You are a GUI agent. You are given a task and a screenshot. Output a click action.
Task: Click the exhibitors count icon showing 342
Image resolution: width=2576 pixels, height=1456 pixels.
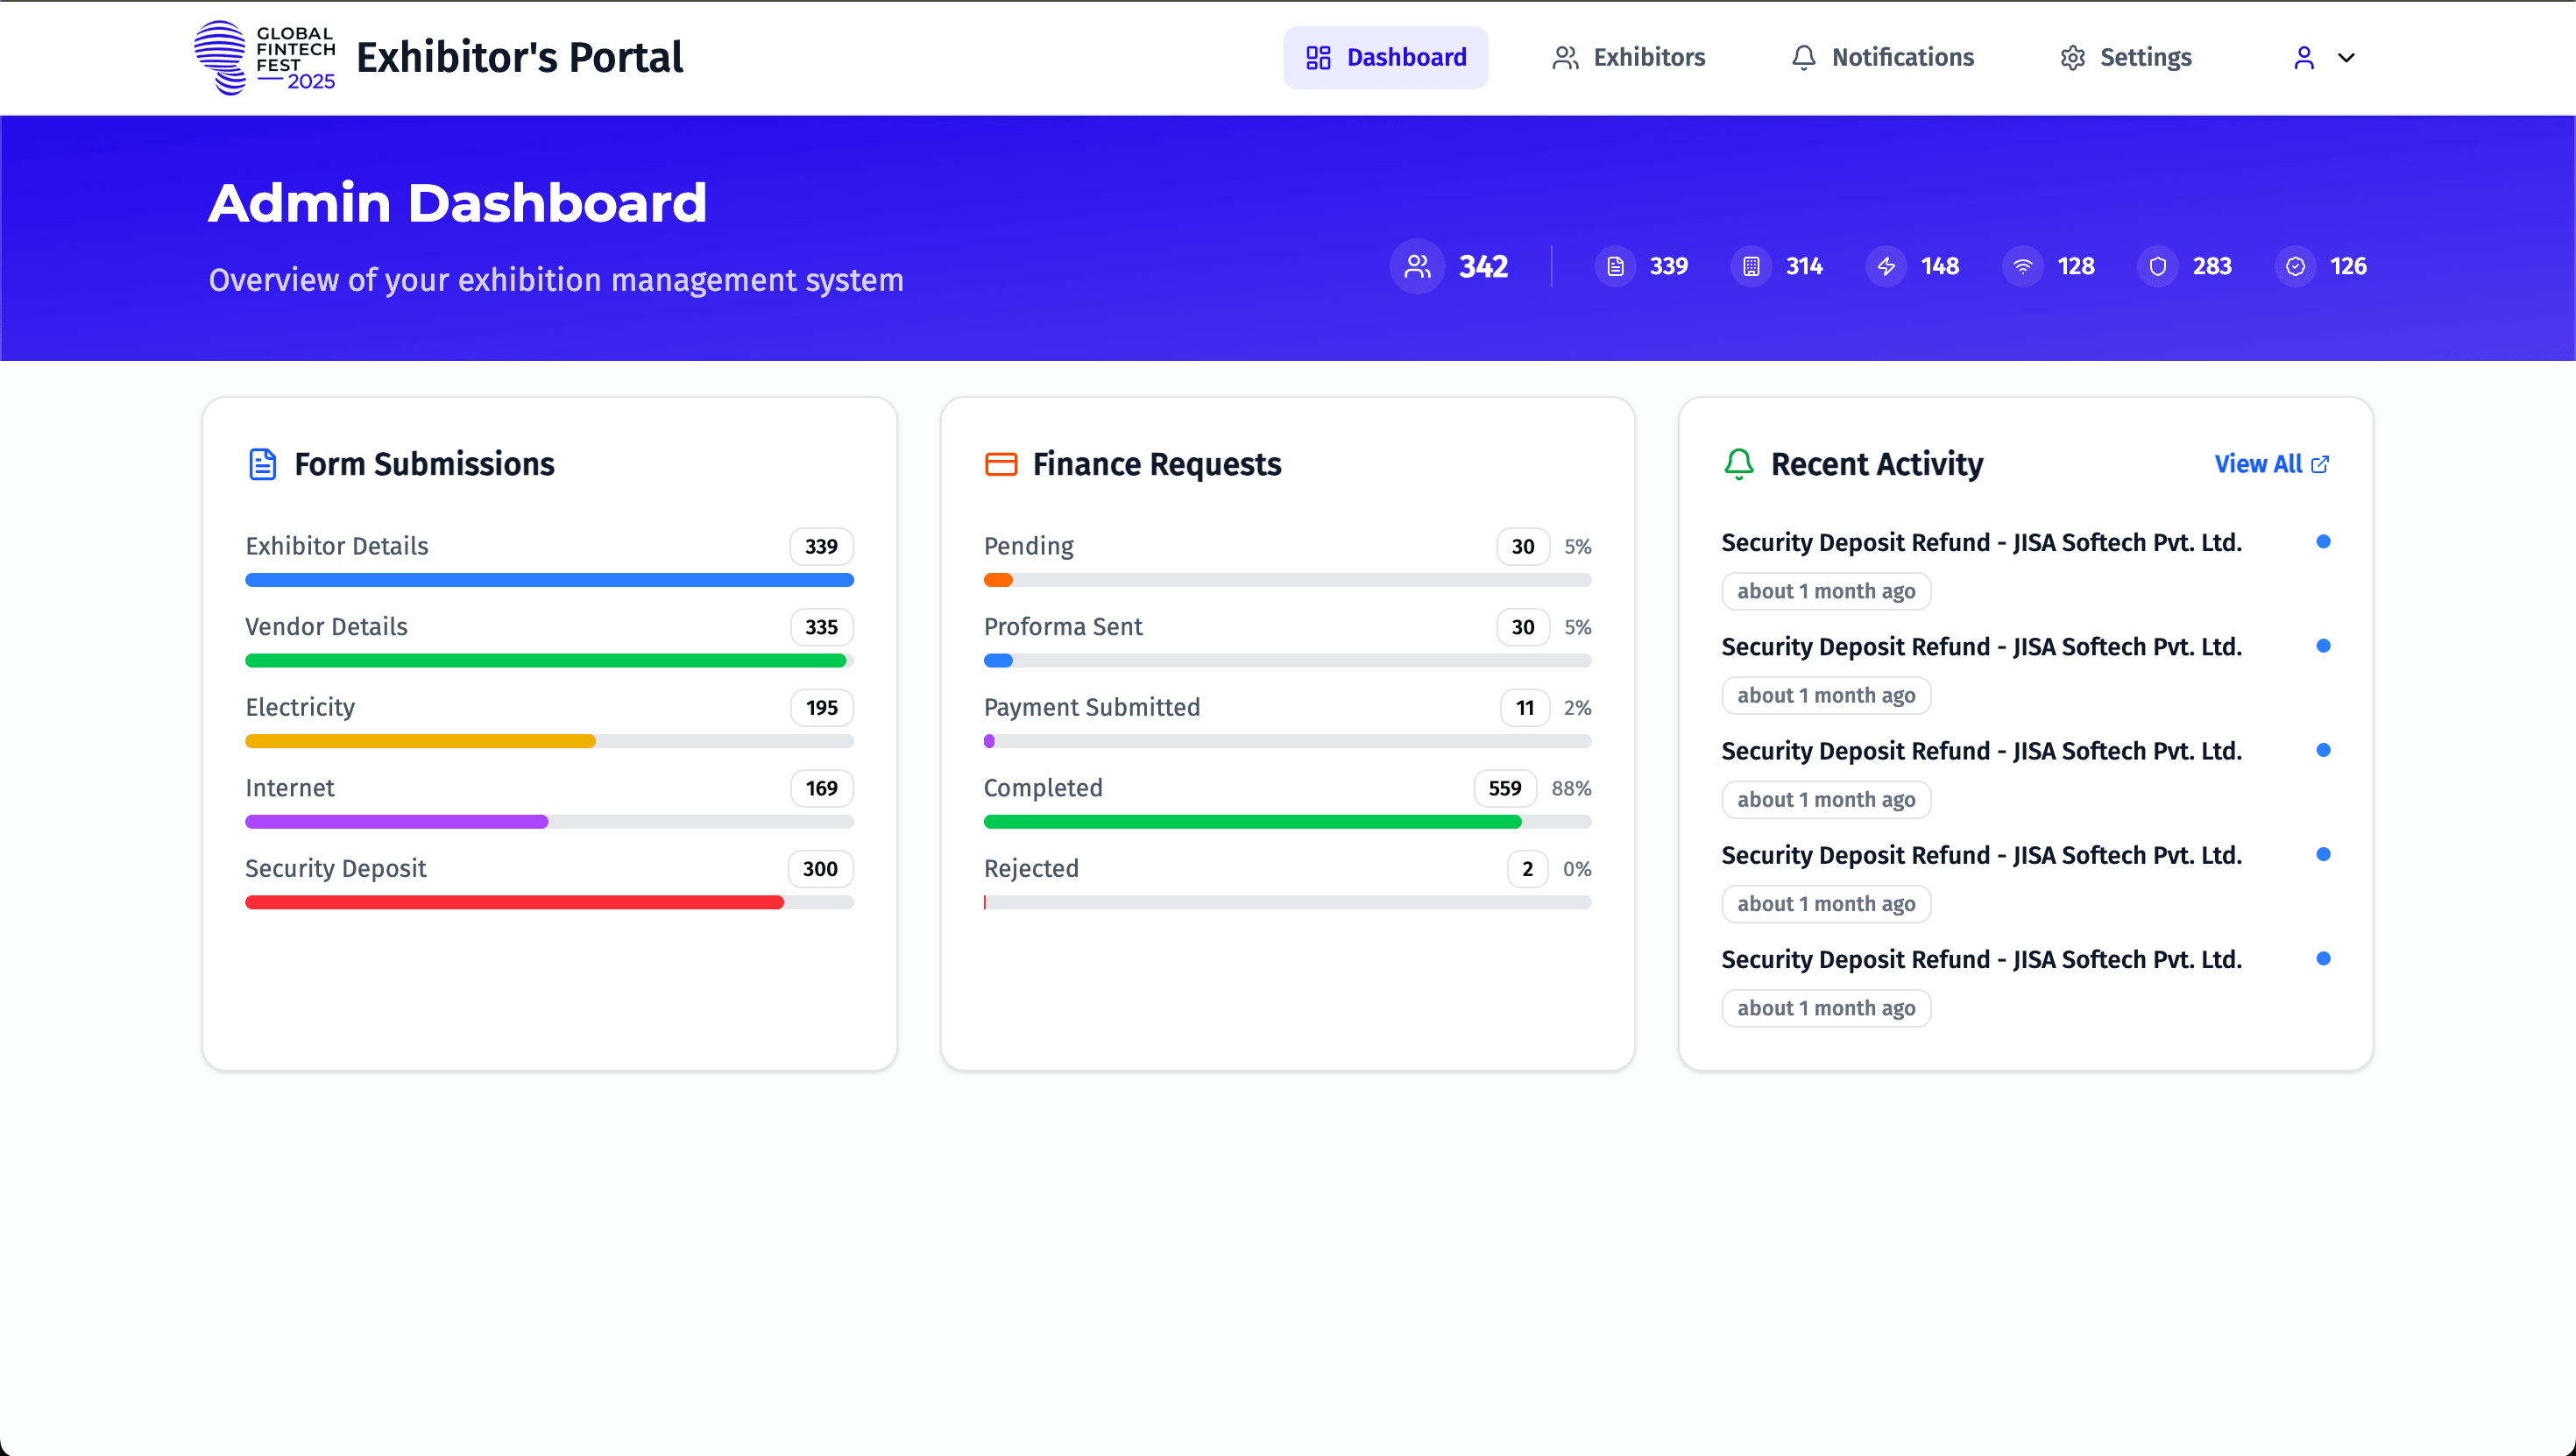[1416, 266]
